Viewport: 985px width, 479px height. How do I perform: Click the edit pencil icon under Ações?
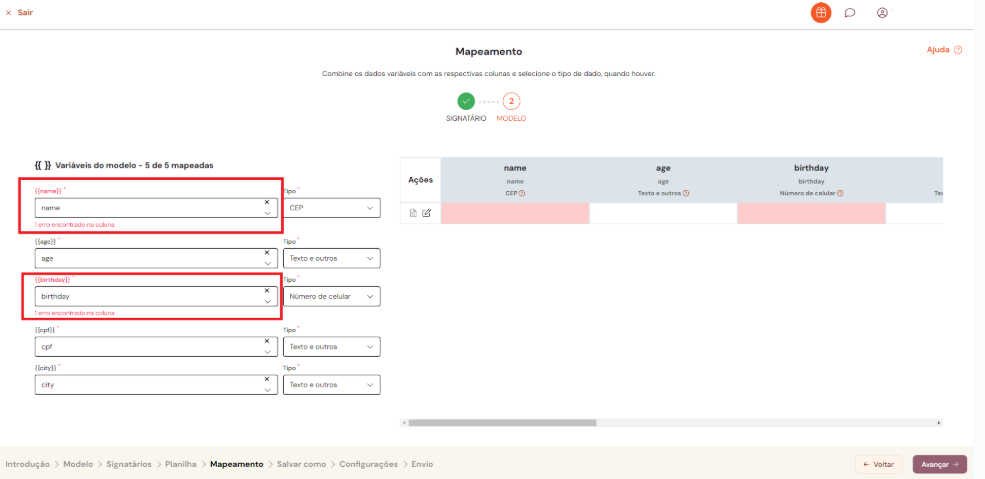427,213
